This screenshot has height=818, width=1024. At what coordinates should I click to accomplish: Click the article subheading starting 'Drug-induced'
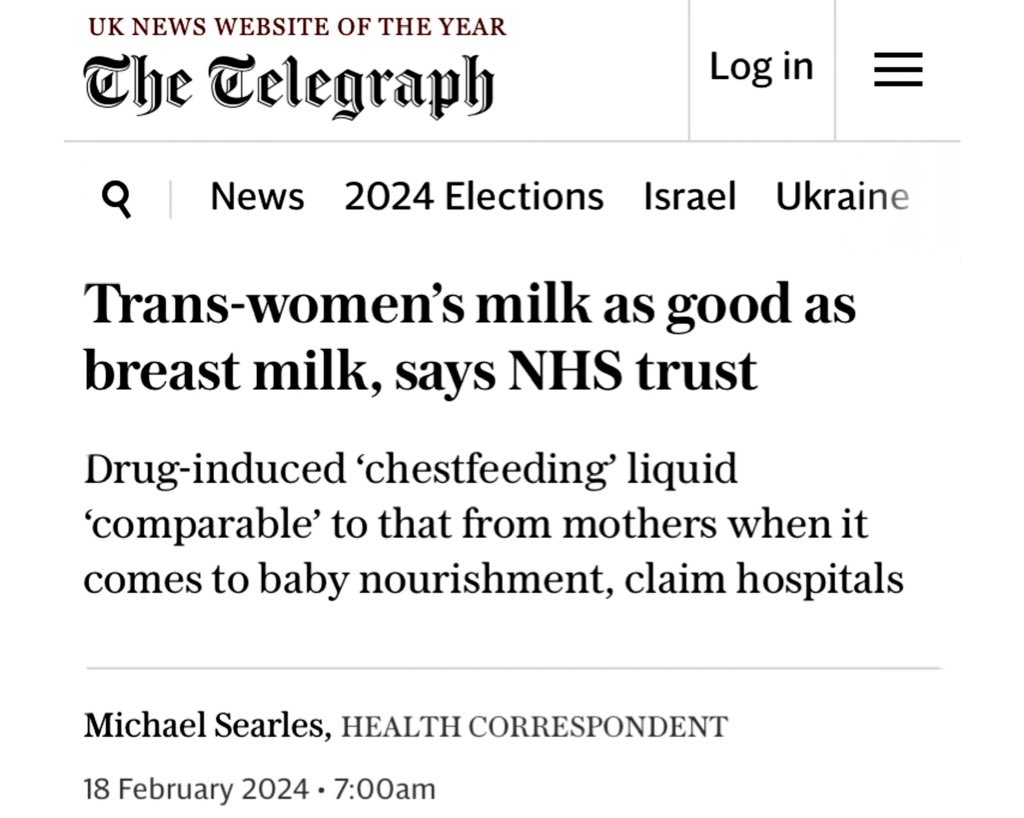coord(492,524)
